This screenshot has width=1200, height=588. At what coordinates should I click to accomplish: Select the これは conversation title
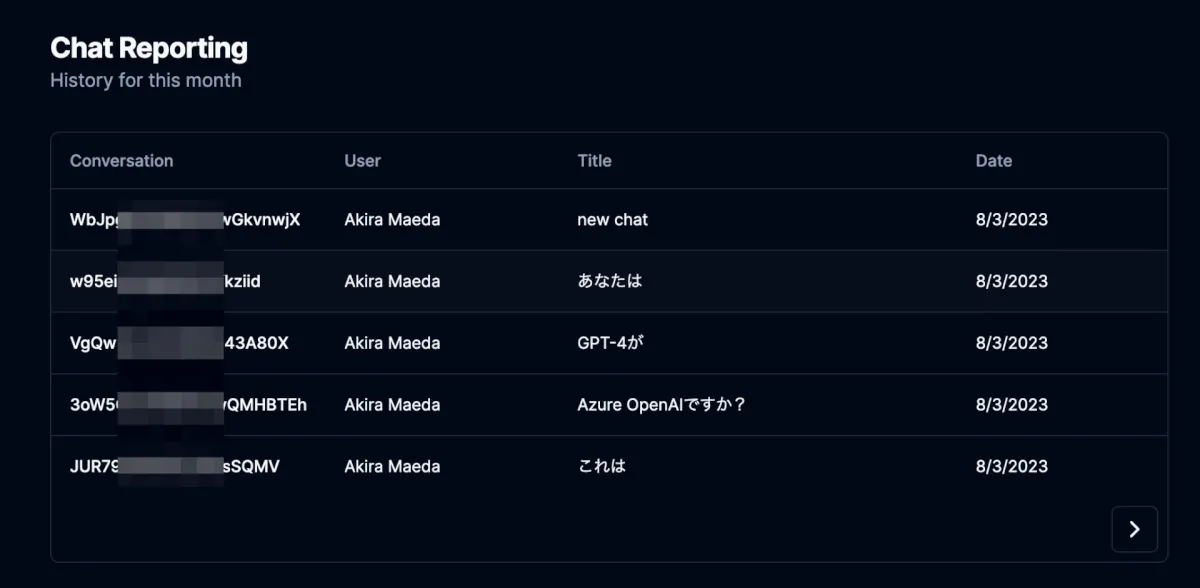pyautogui.click(x=601, y=466)
